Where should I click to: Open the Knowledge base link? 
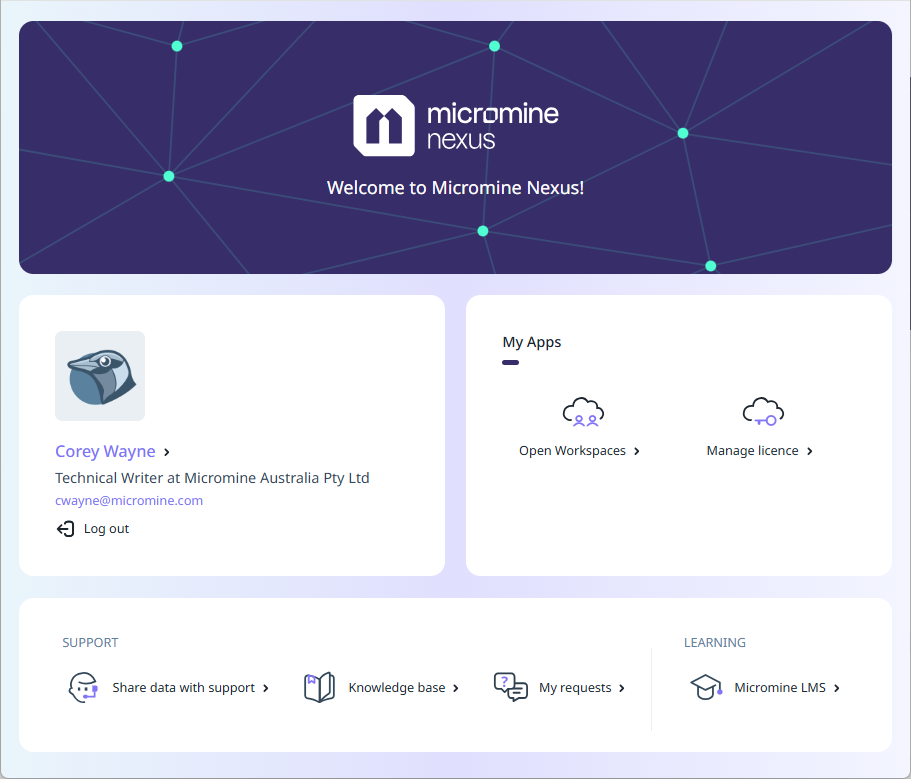(x=397, y=688)
